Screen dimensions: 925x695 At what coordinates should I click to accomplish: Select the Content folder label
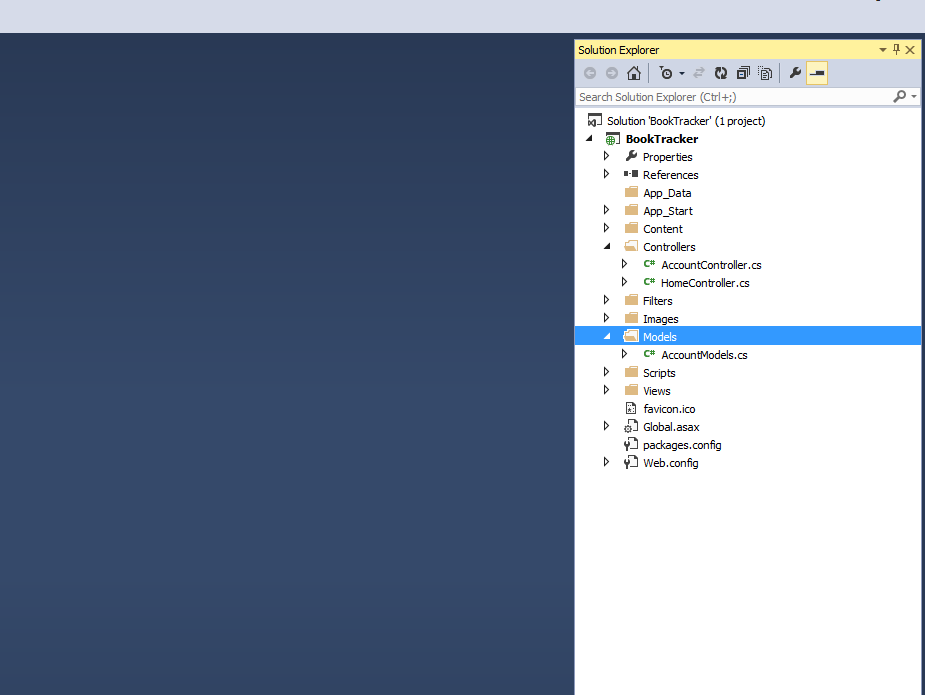click(x=662, y=229)
